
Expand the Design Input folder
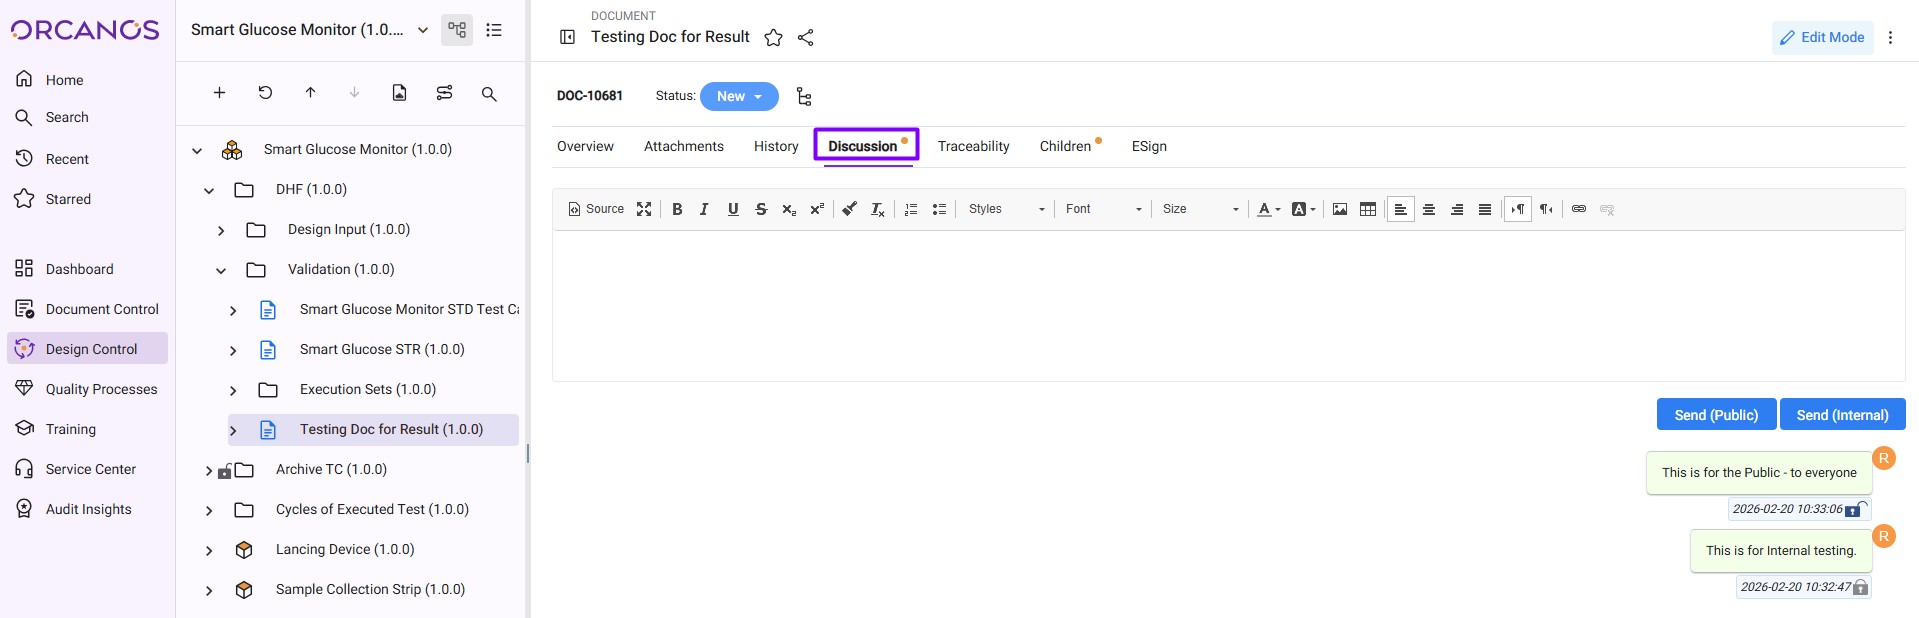(x=221, y=230)
